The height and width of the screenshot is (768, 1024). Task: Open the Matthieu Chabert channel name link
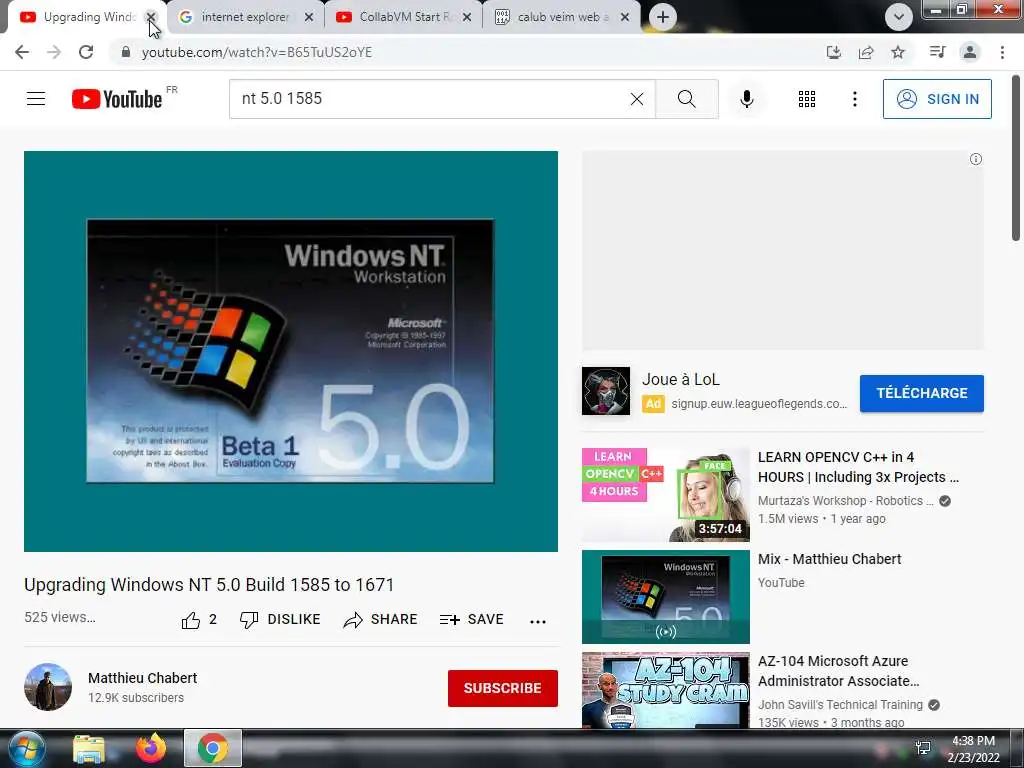coord(142,678)
